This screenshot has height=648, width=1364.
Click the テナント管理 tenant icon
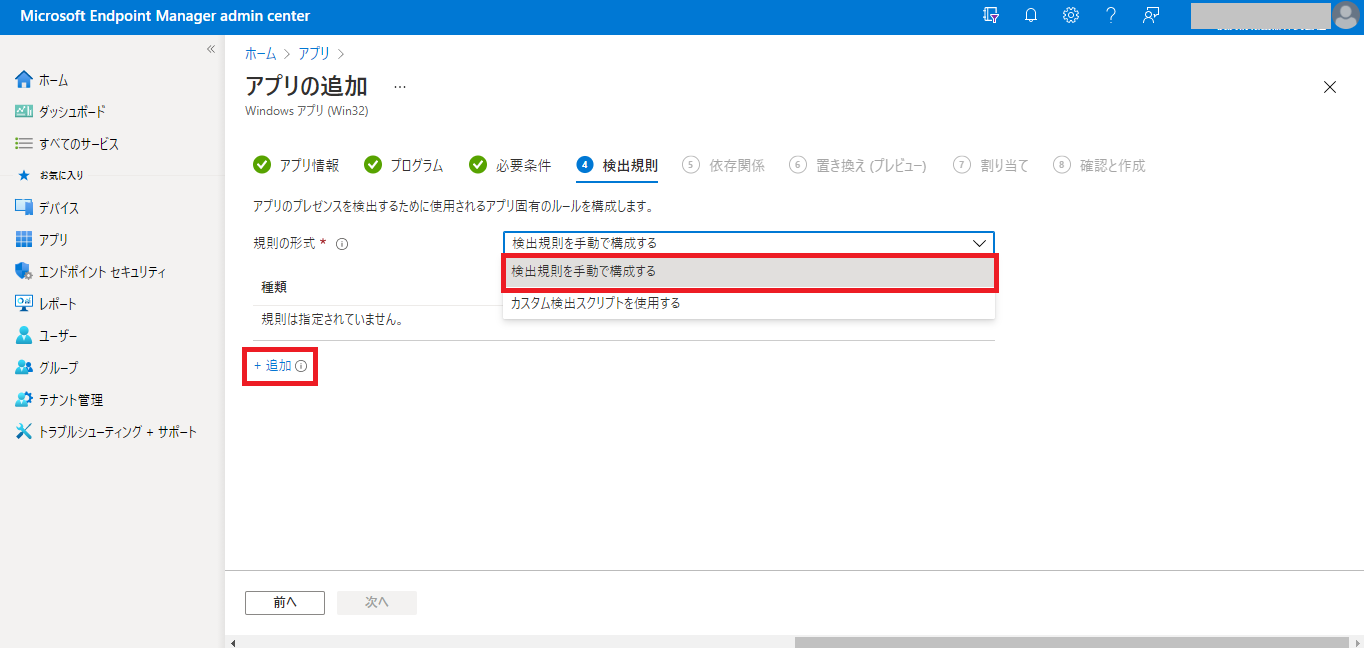point(24,400)
